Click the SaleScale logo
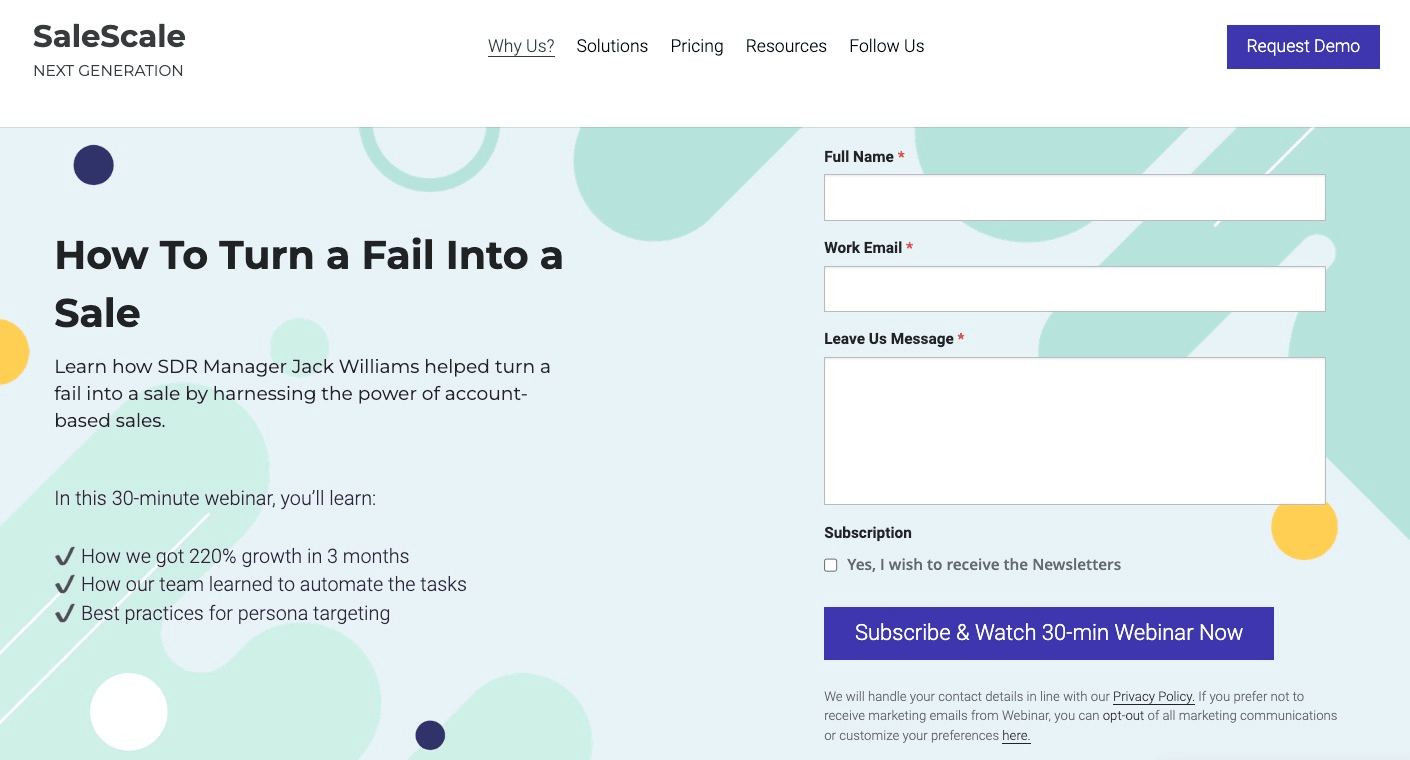The width and height of the screenshot is (1410, 760). click(109, 37)
